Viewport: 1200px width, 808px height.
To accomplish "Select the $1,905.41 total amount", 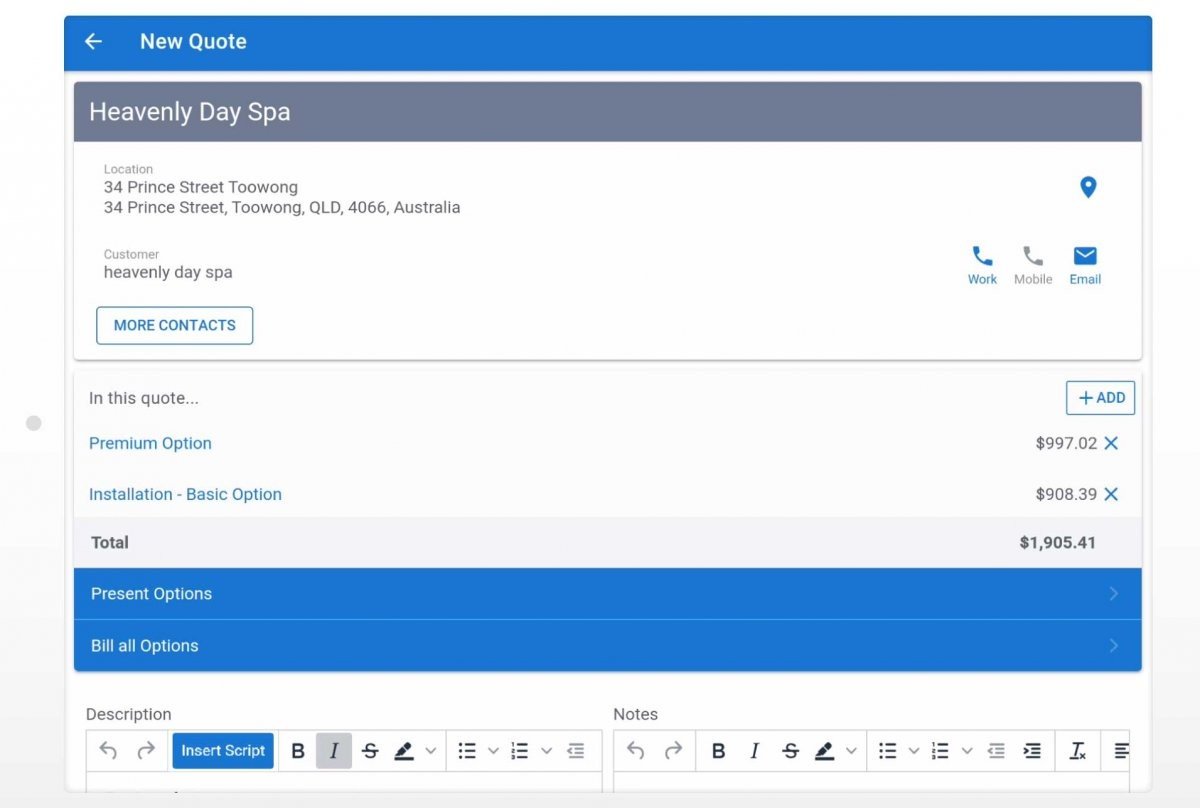I will coord(1058,543).
